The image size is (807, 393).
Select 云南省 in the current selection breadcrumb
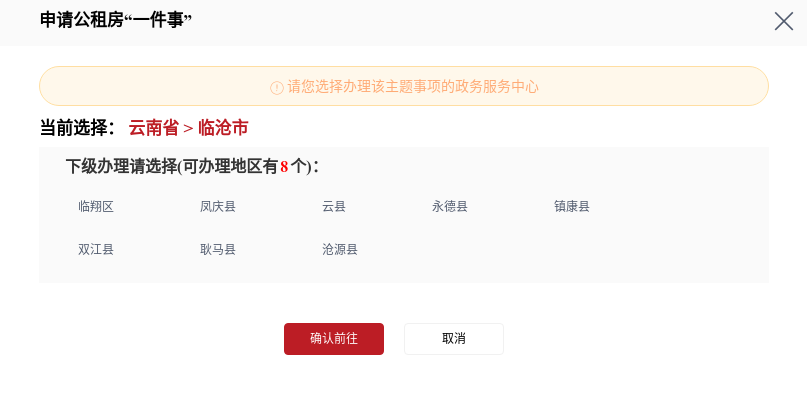point(153,128)
